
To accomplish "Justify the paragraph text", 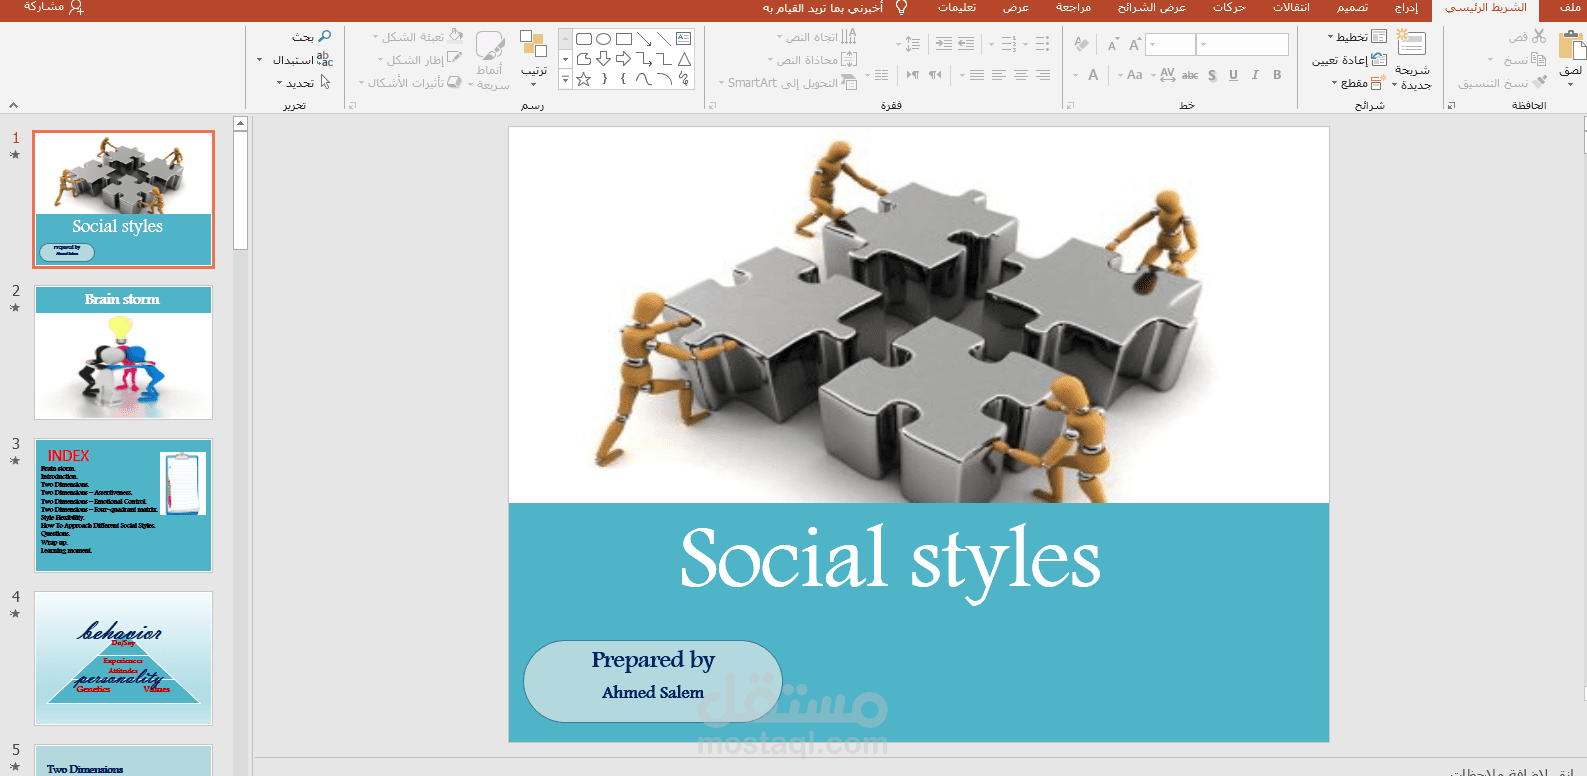I will point(977,75).
